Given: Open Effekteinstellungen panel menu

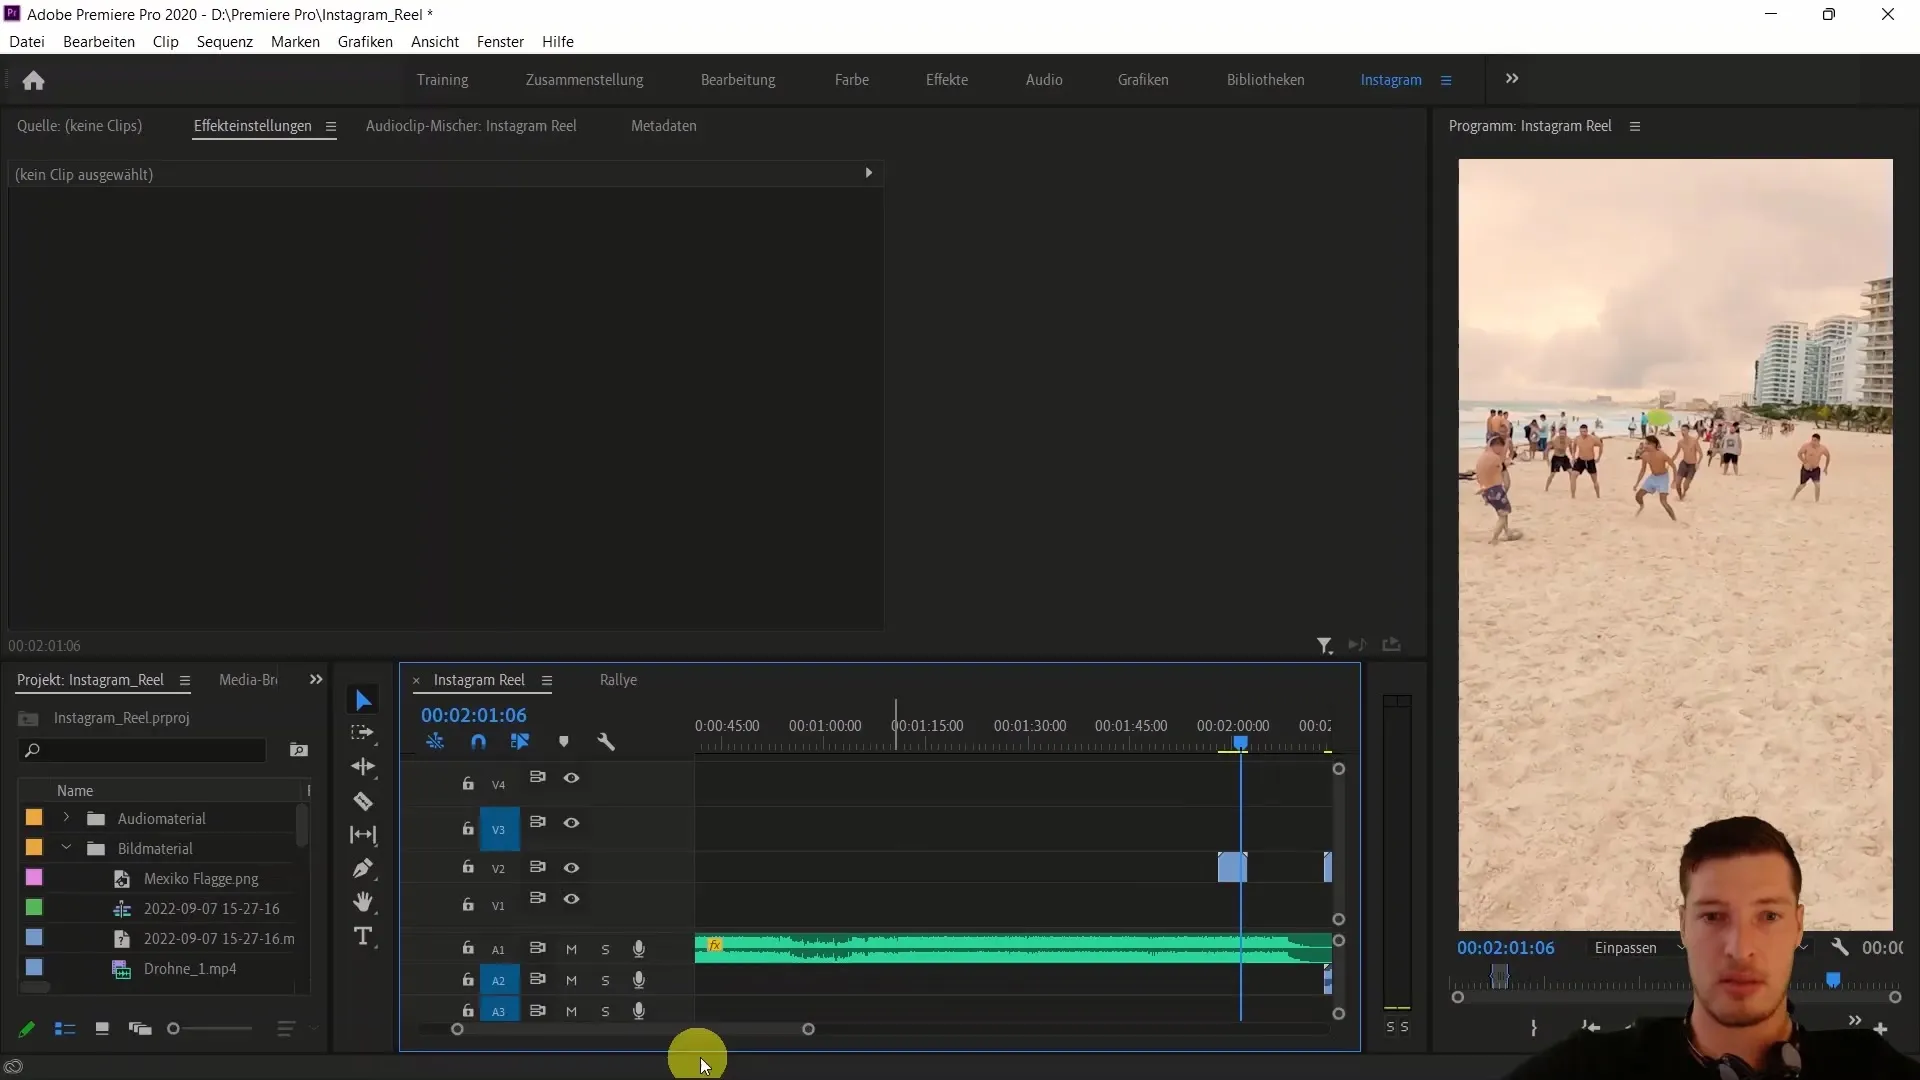Looking at the screenshot, I should [x=330, y=126].
